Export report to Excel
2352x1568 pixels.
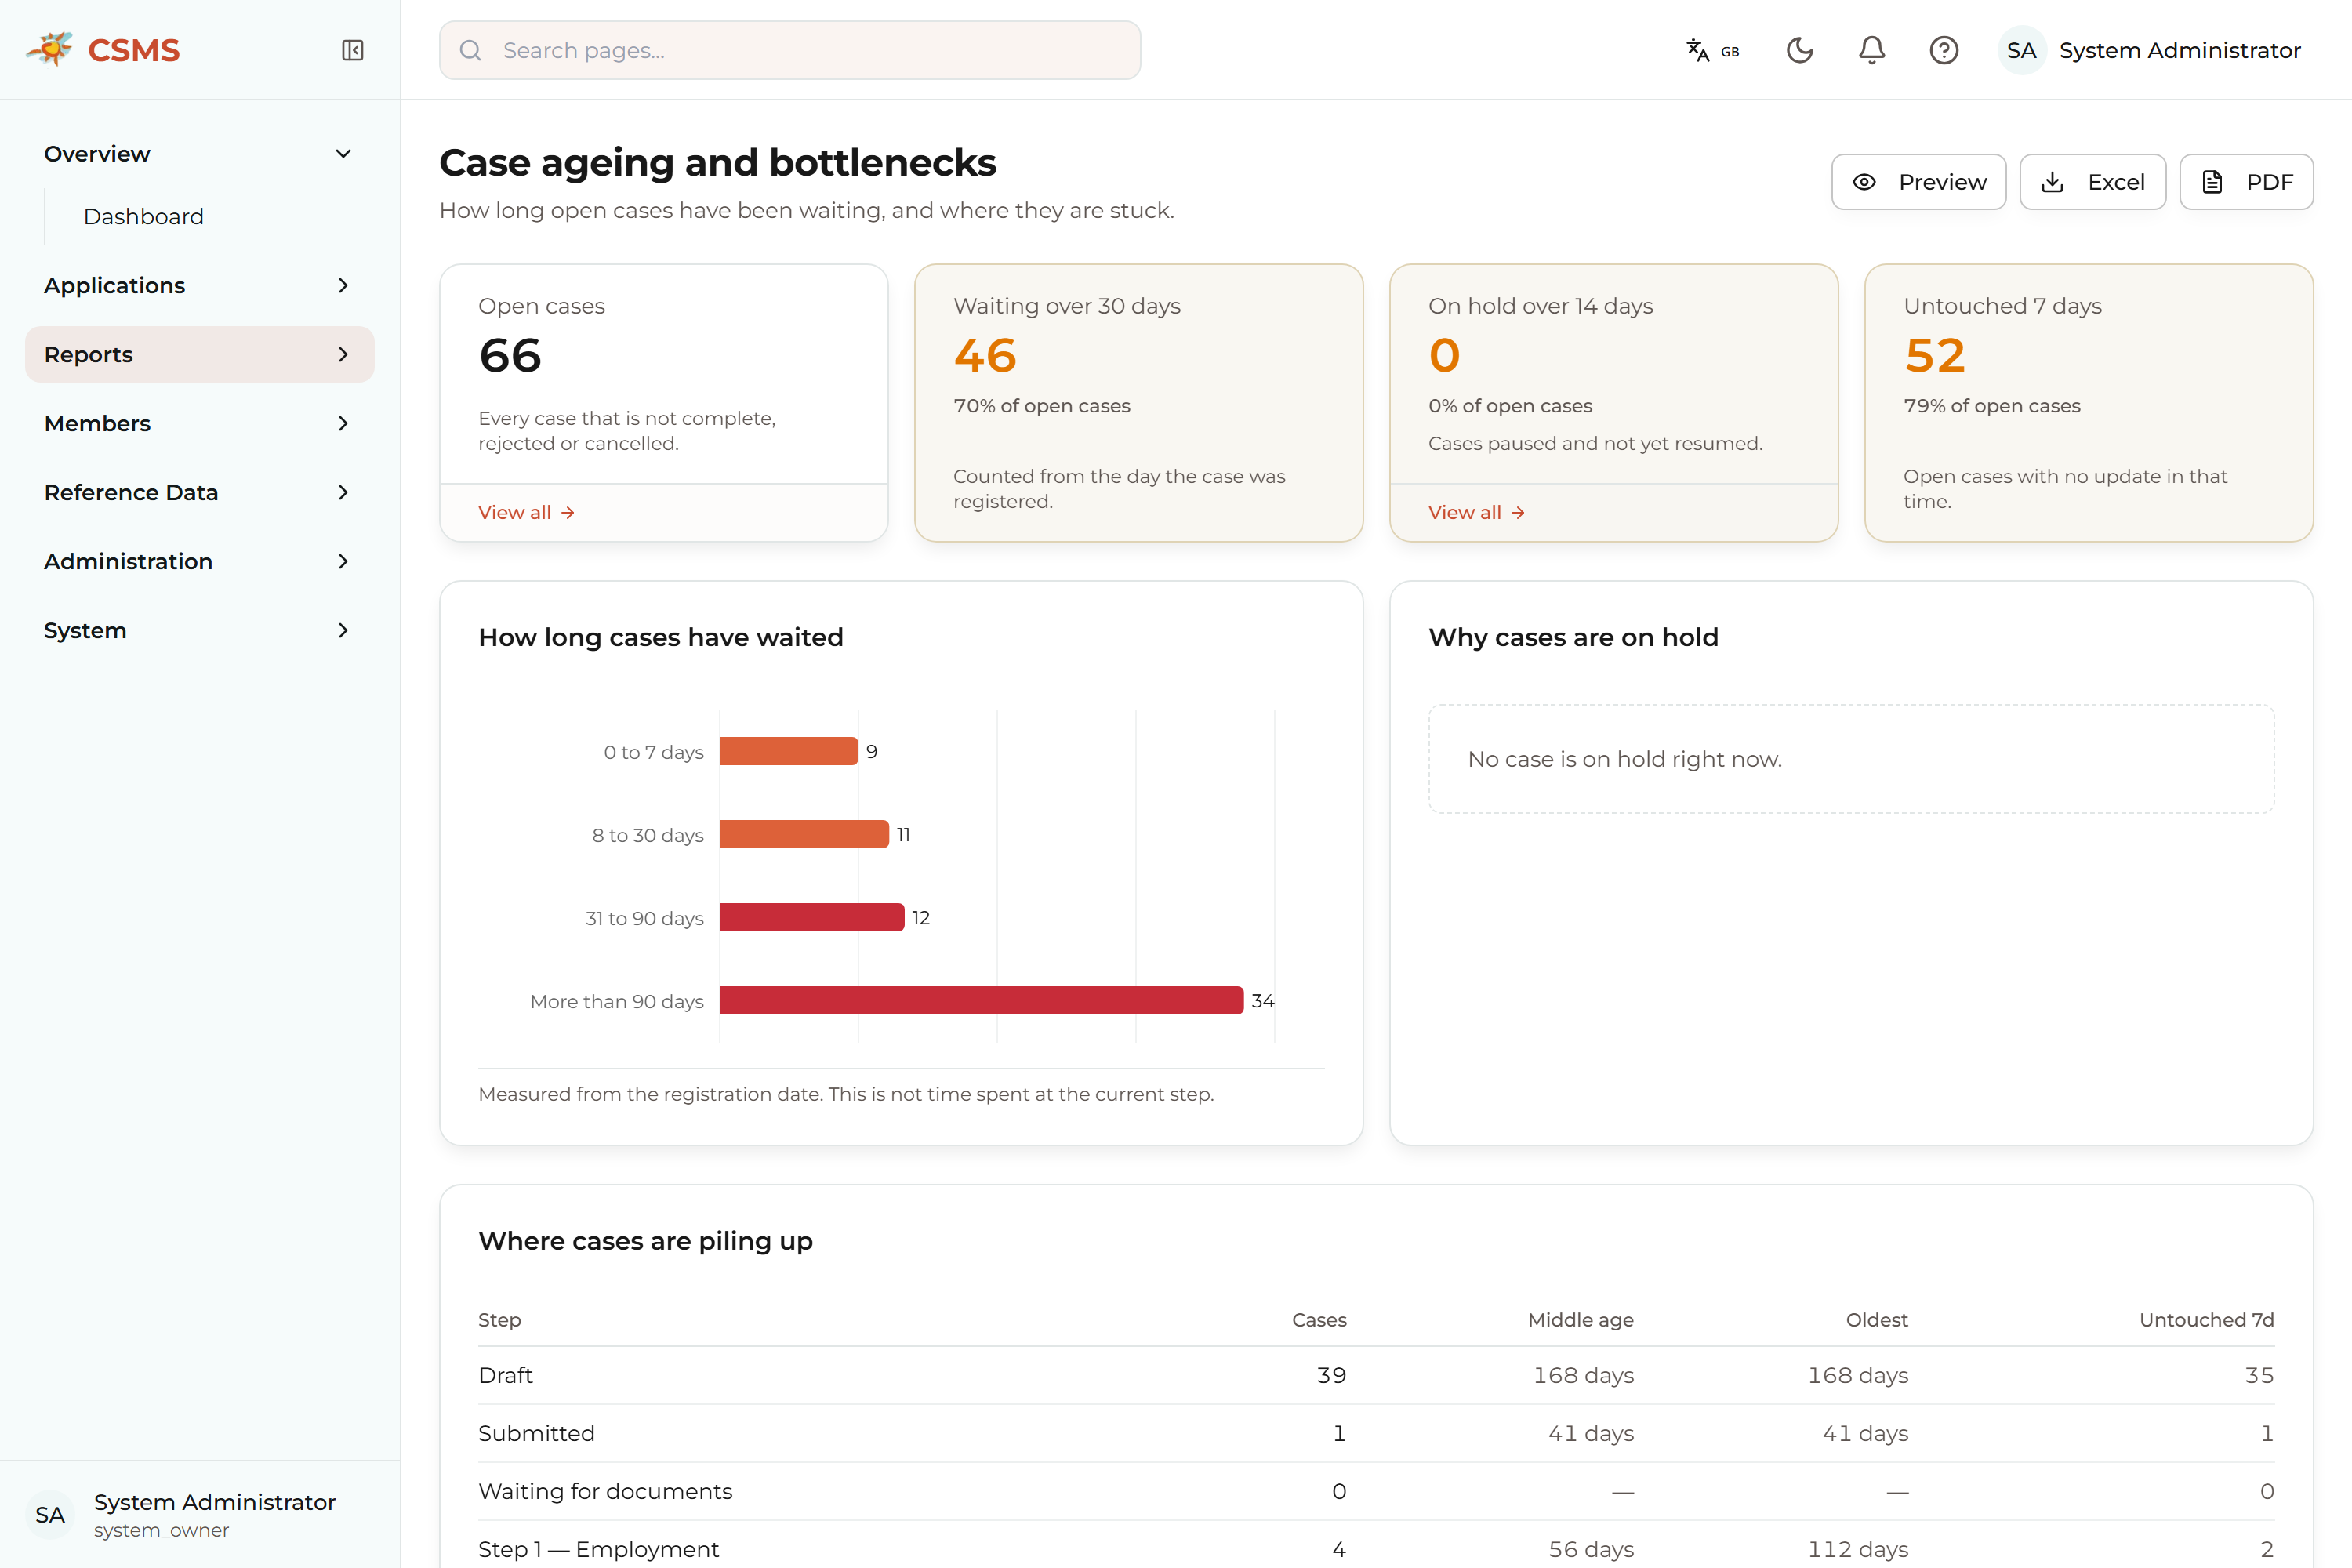click(2092, 182)
